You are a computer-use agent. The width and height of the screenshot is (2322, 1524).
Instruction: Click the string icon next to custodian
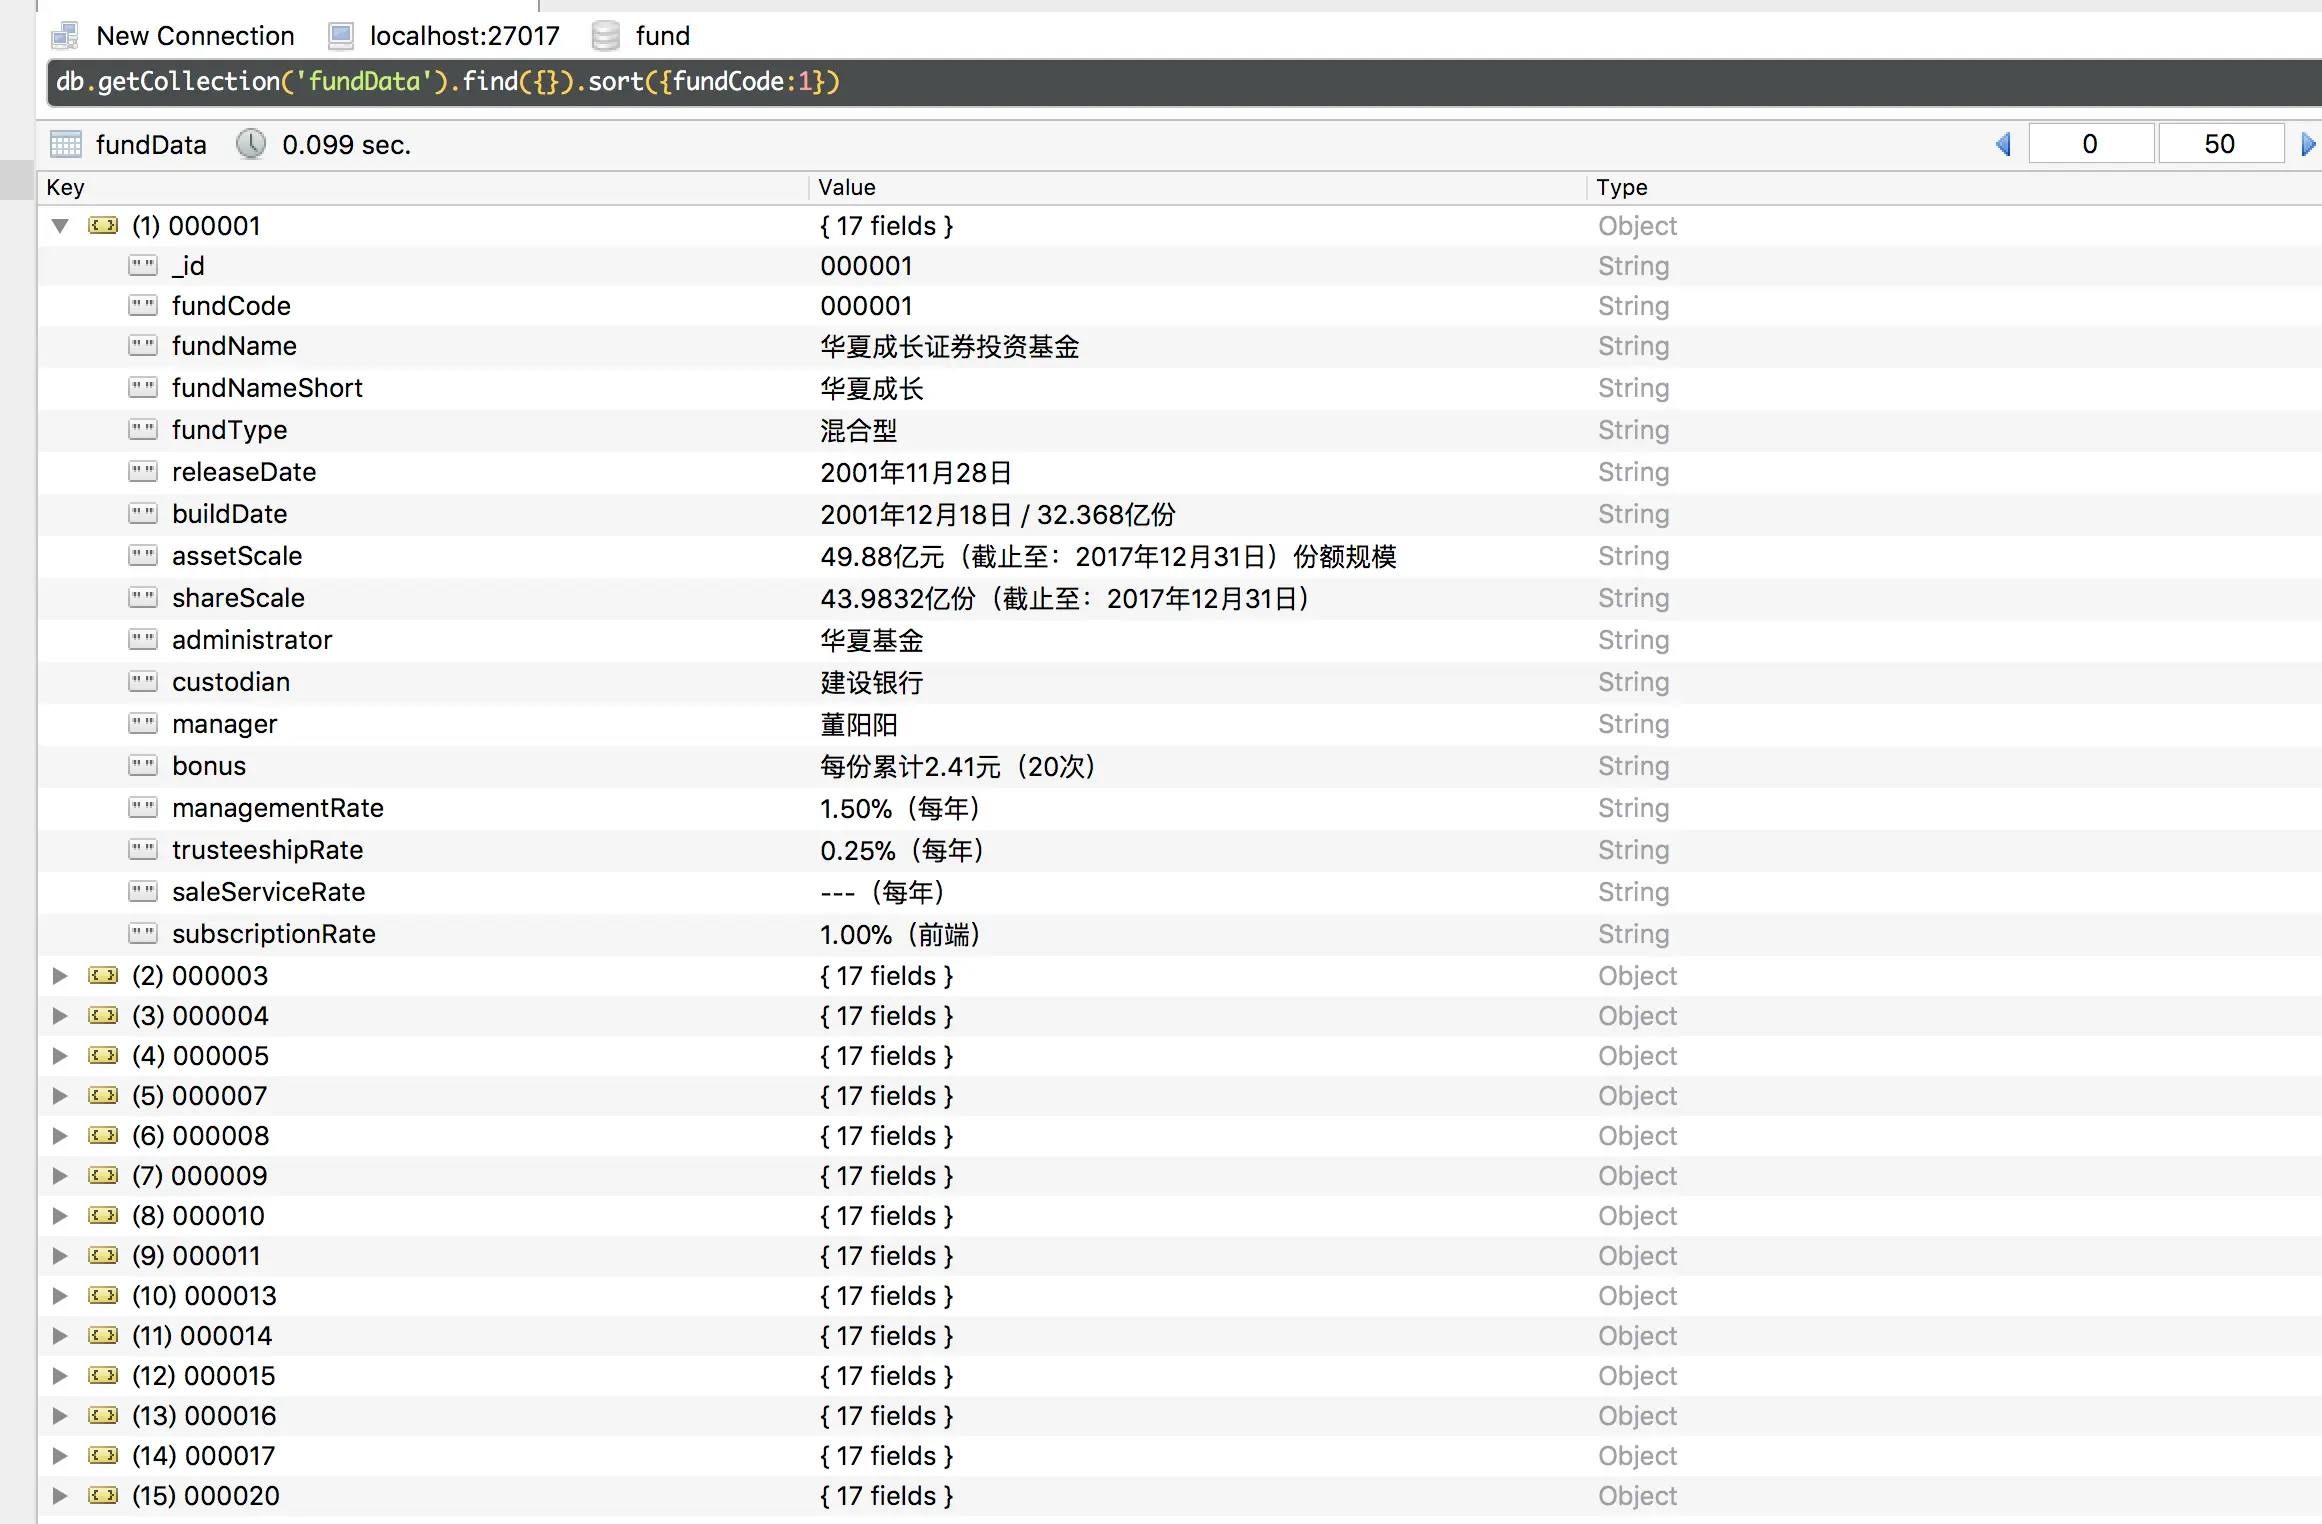tap(143, 681)
